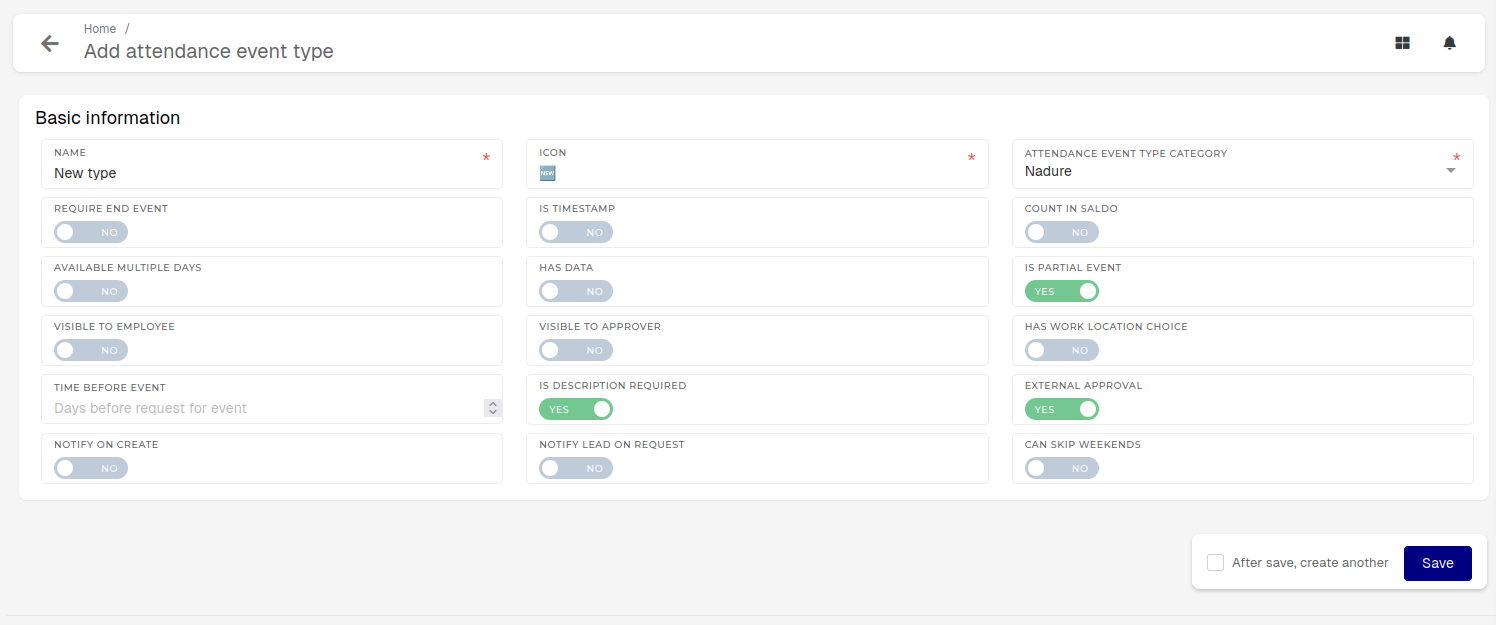
Task: Open the notifications bell
Action: (1449, 43)
